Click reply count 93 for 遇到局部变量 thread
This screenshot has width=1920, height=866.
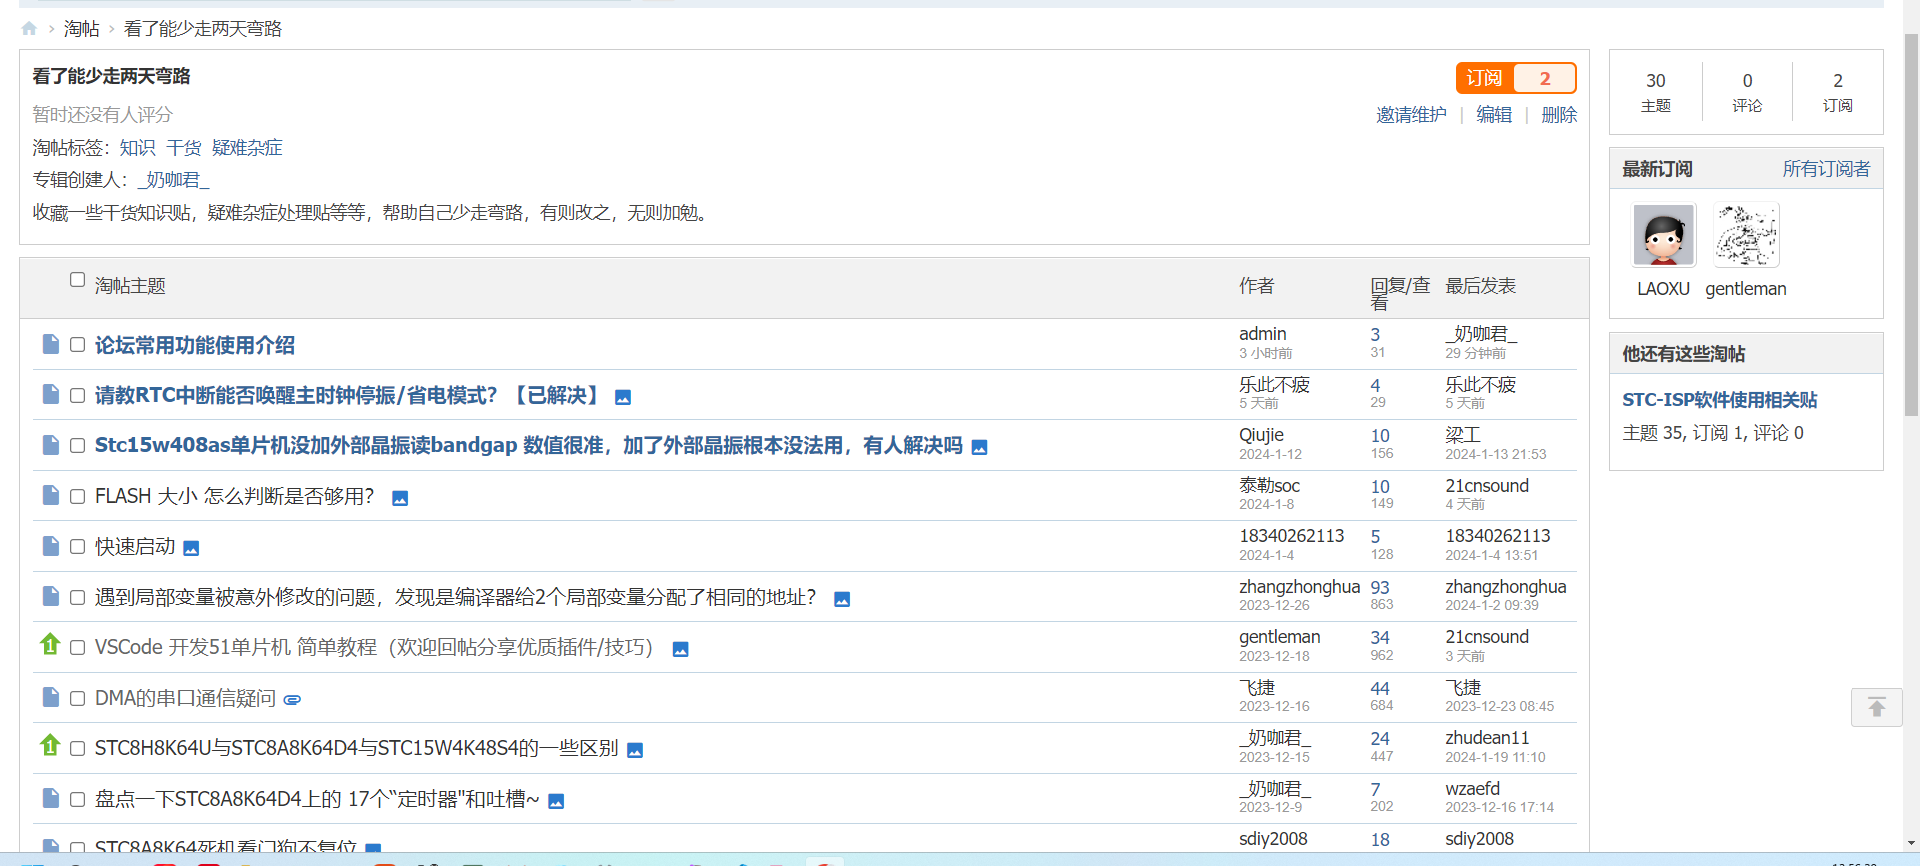point(1380,588)
